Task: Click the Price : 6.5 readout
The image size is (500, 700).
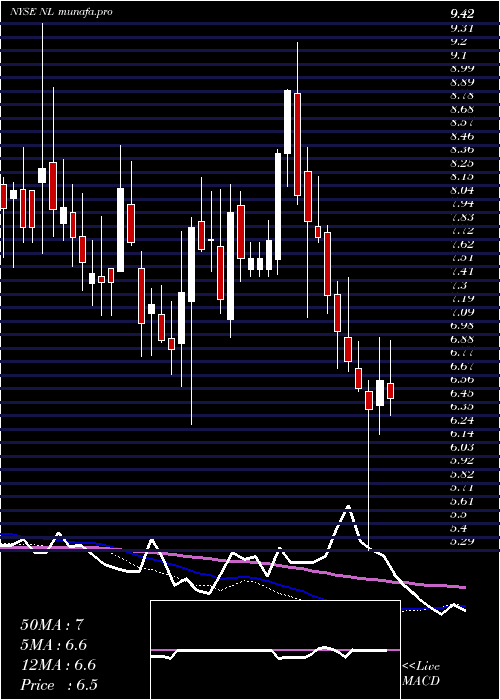Action: 59,685
